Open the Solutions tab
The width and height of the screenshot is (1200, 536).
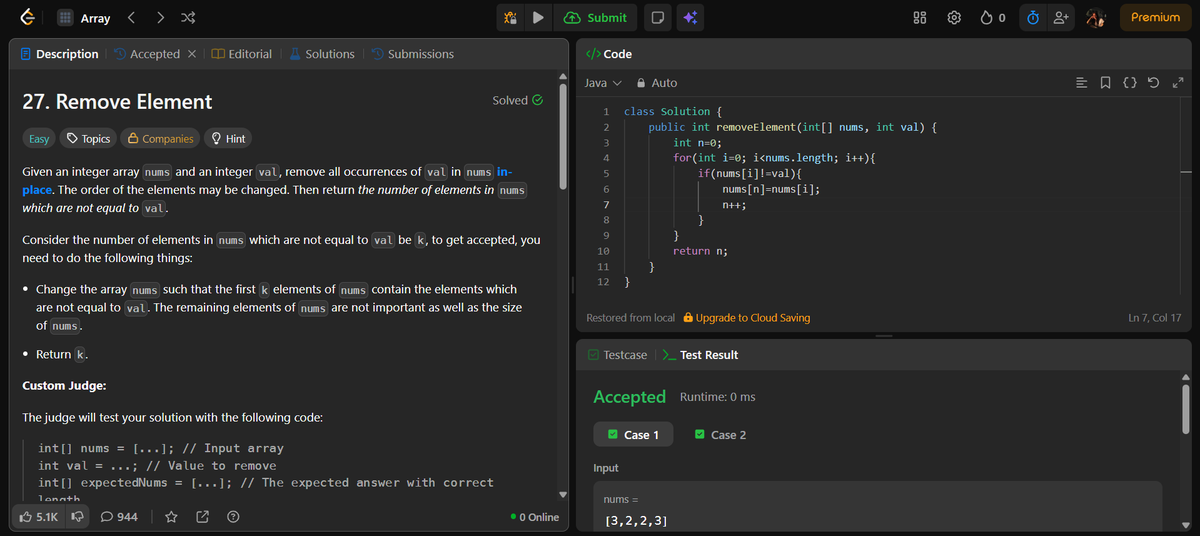click(322, 54)
